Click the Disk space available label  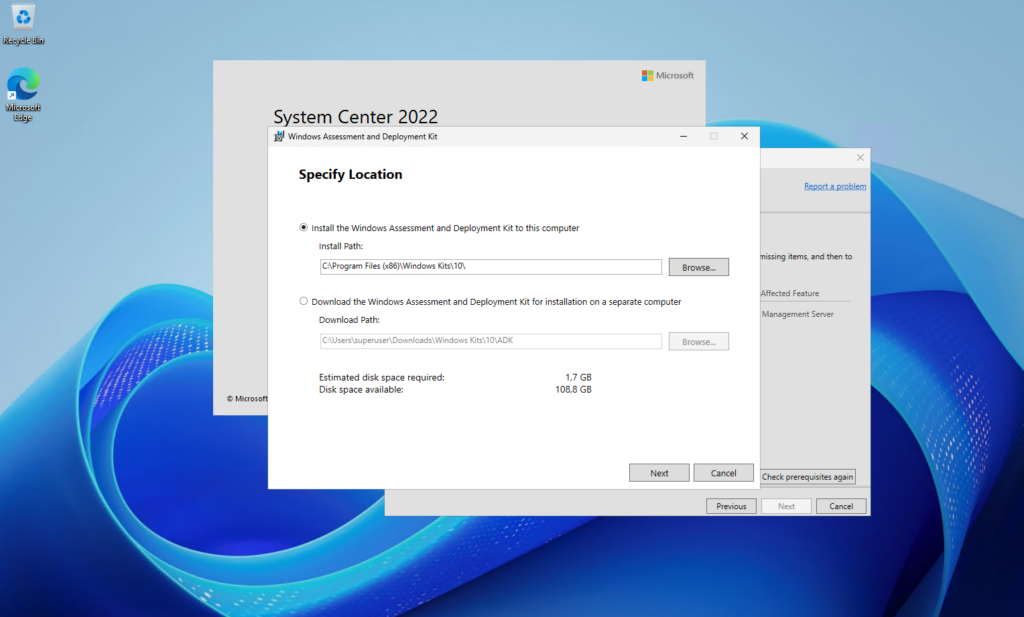click(x=361, y=389)
